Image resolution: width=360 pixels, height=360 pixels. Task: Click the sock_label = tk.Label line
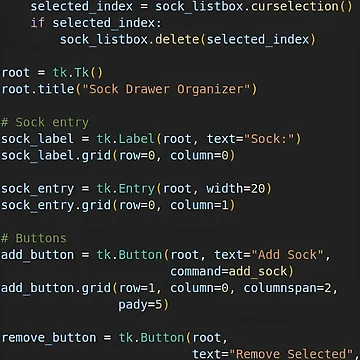click(151, 139)
